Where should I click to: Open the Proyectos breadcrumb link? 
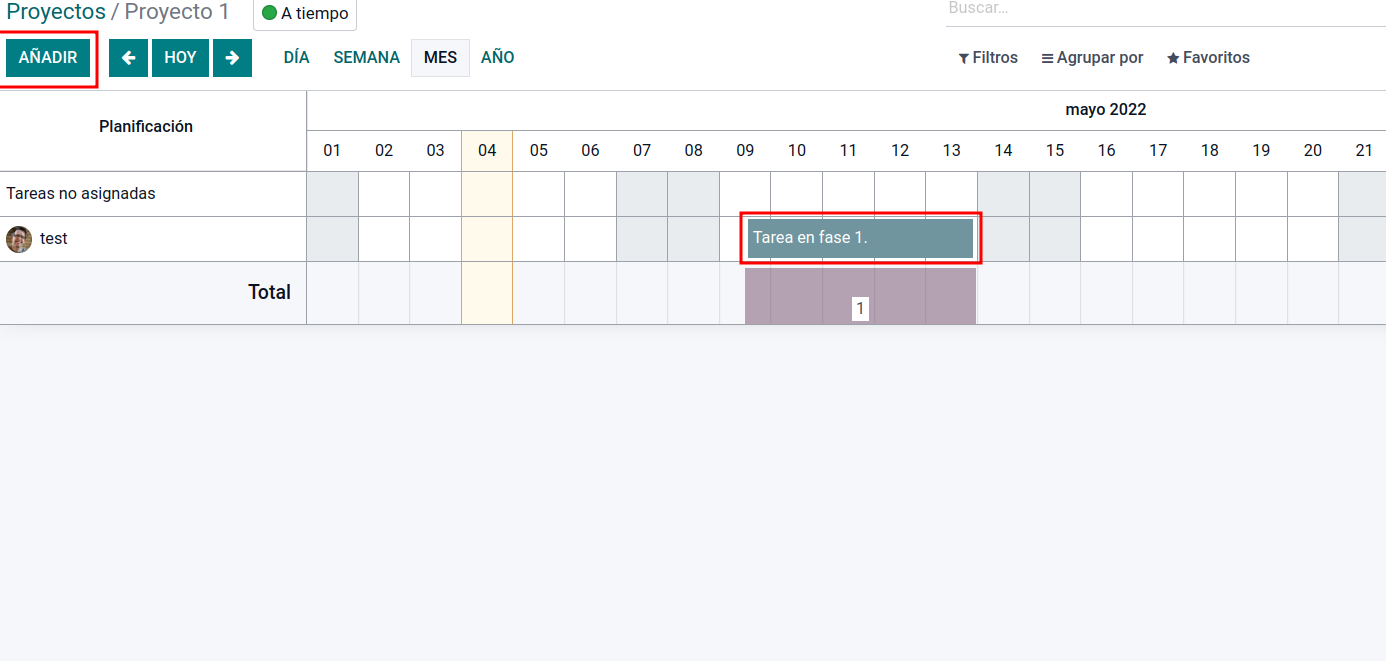tap(56, 12)
